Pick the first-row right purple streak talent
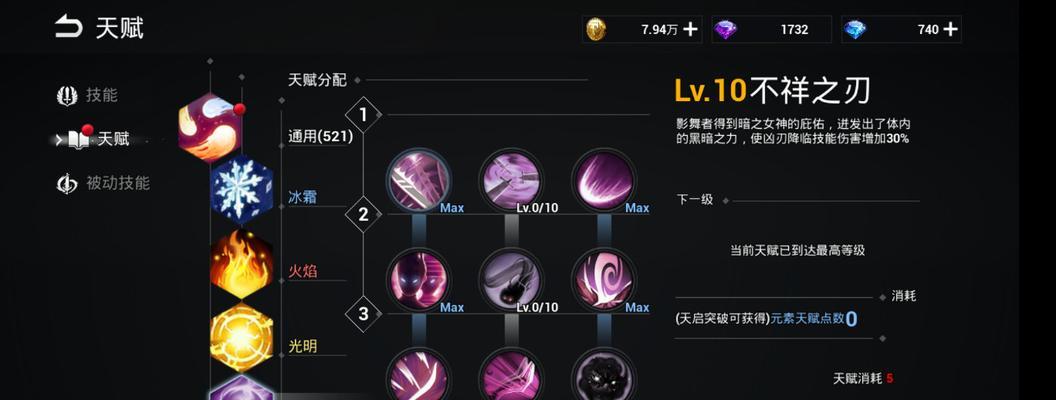This screenshot has height=400, width=1056. click(603, 180)
